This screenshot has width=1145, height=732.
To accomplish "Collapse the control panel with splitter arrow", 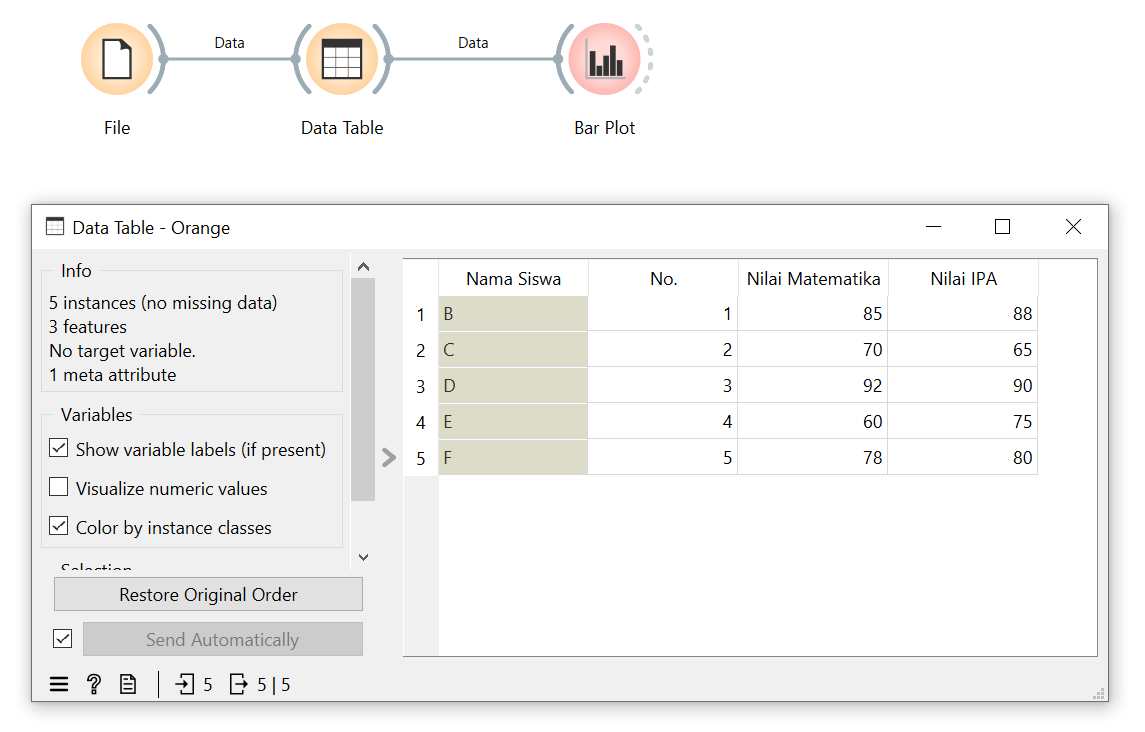I will click(389, 458).
